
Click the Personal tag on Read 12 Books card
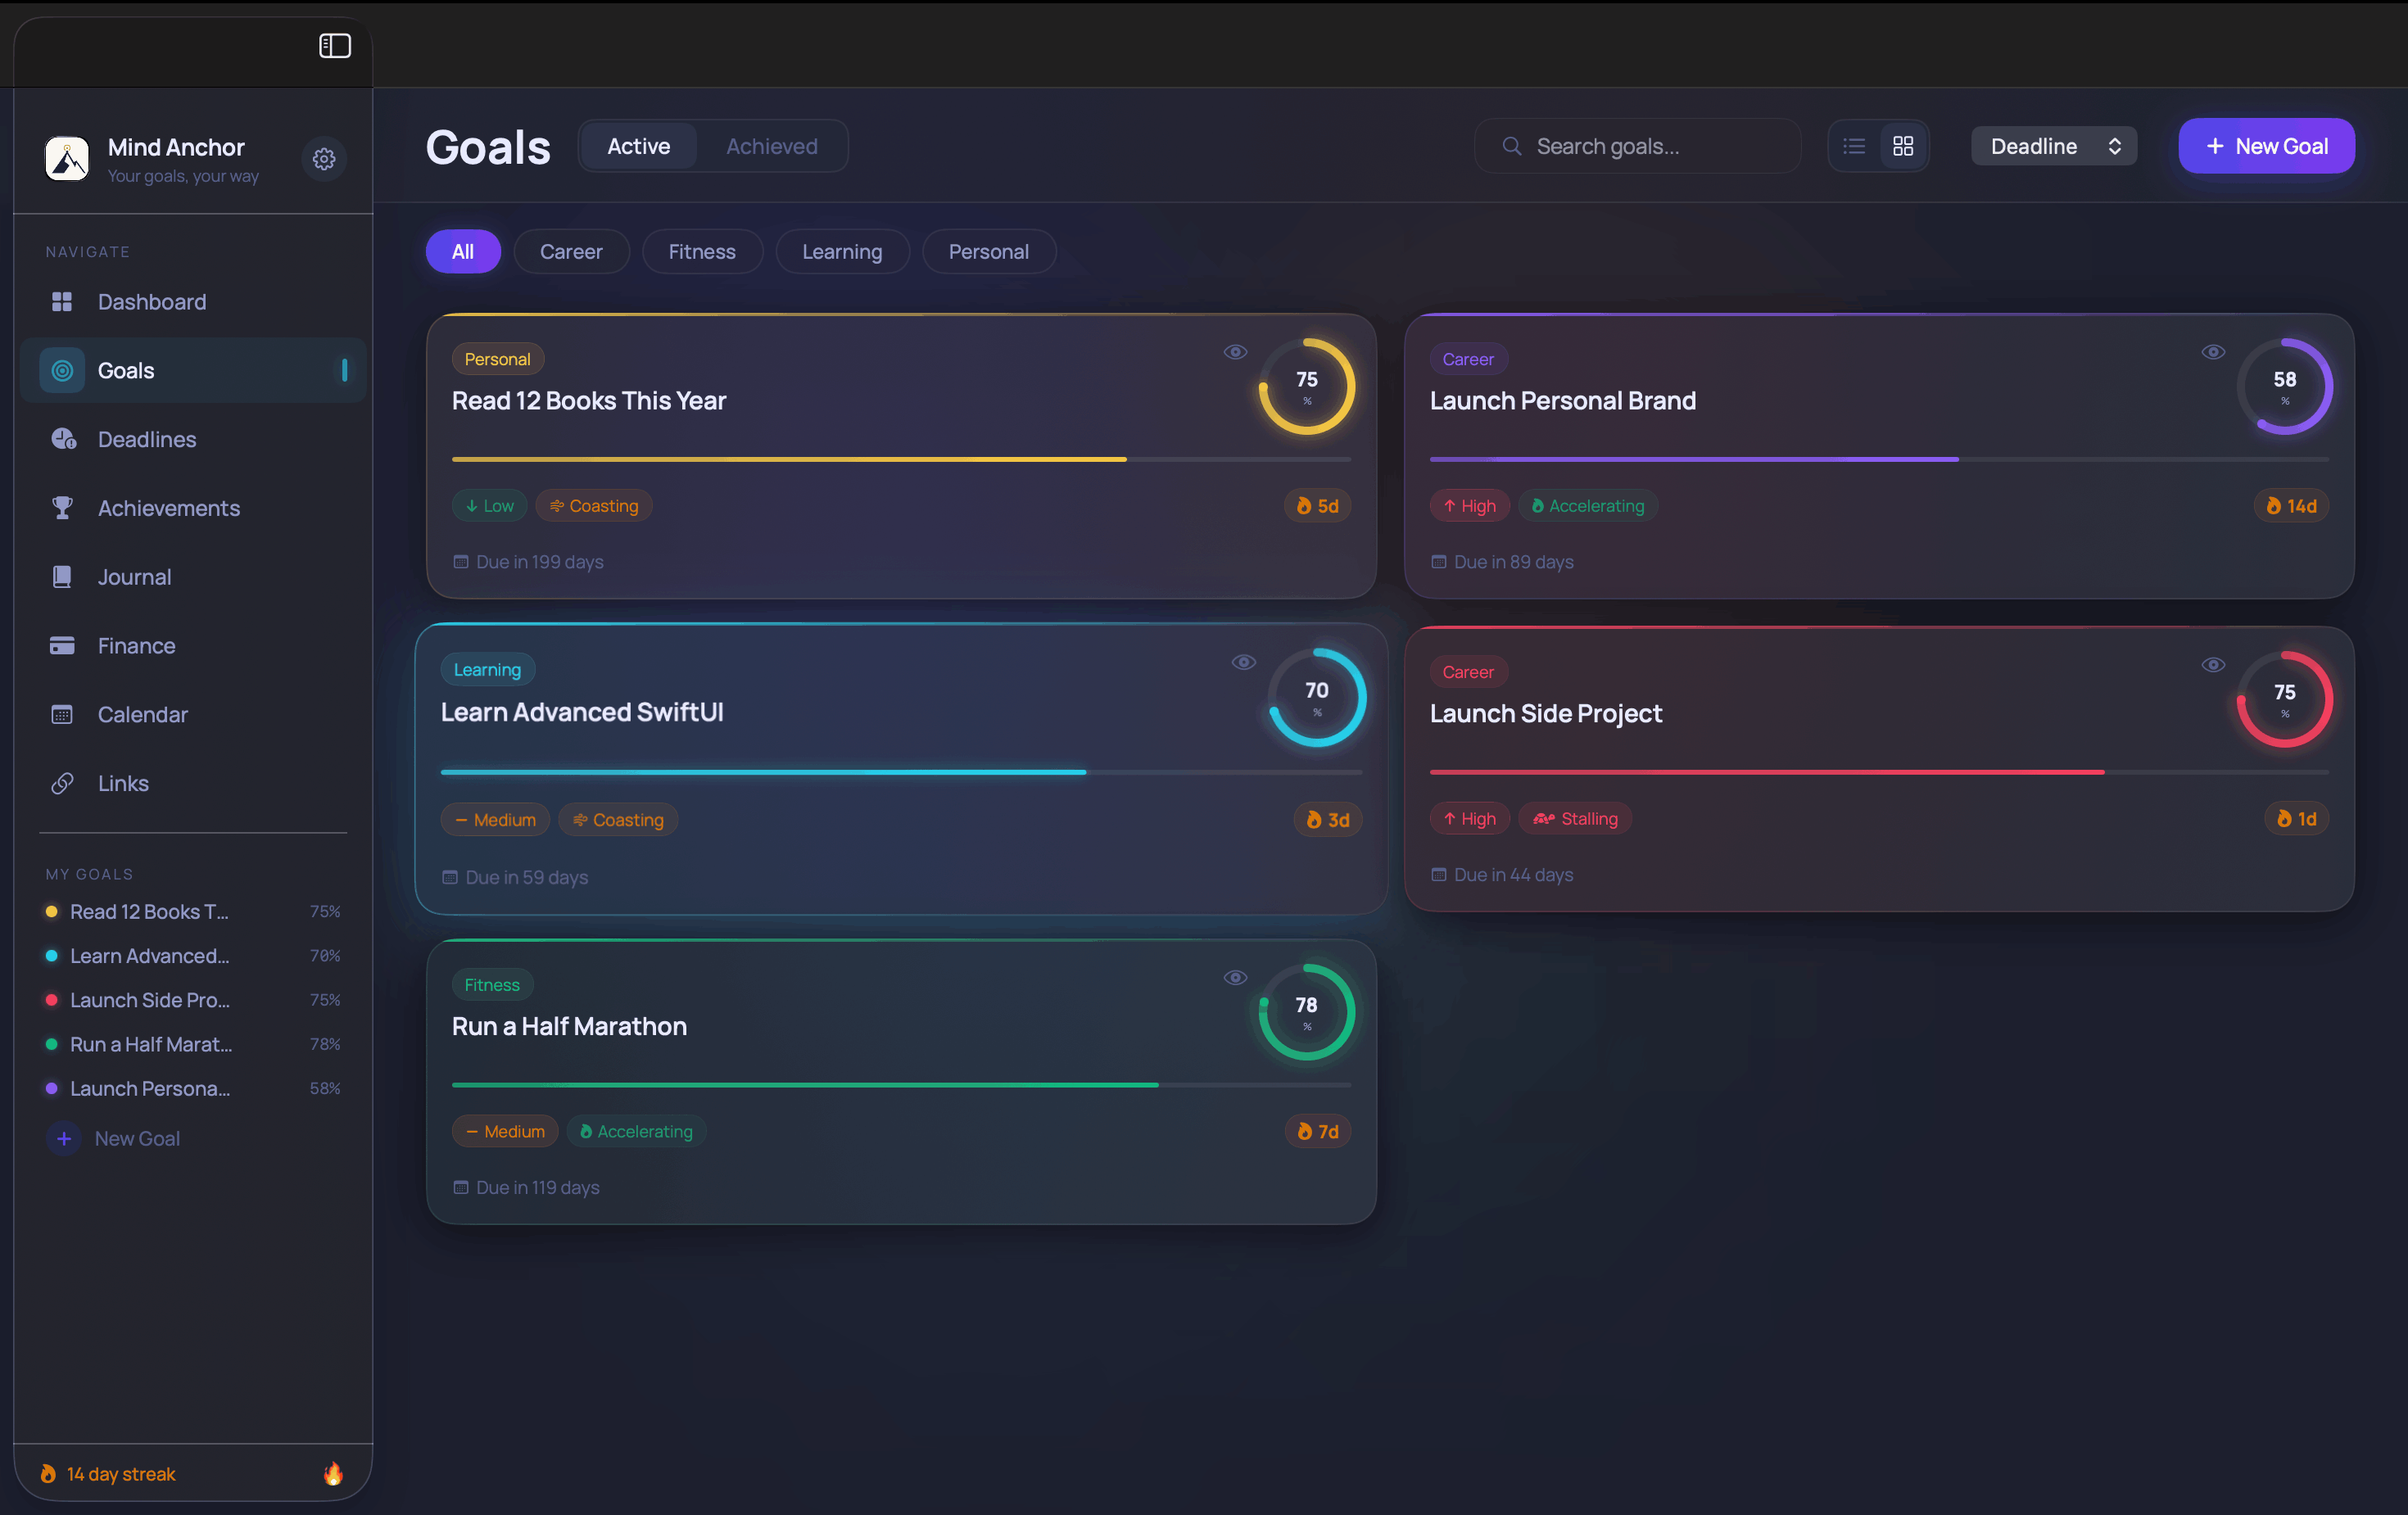click(x=497, y=359)
